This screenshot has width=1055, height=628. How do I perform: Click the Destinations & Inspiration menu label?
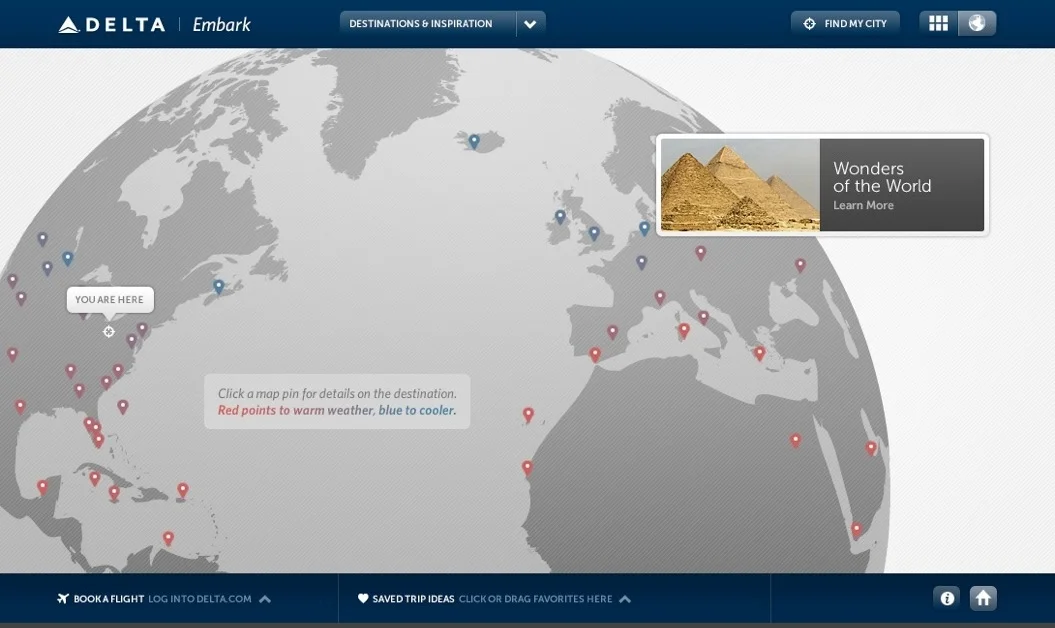421,24
